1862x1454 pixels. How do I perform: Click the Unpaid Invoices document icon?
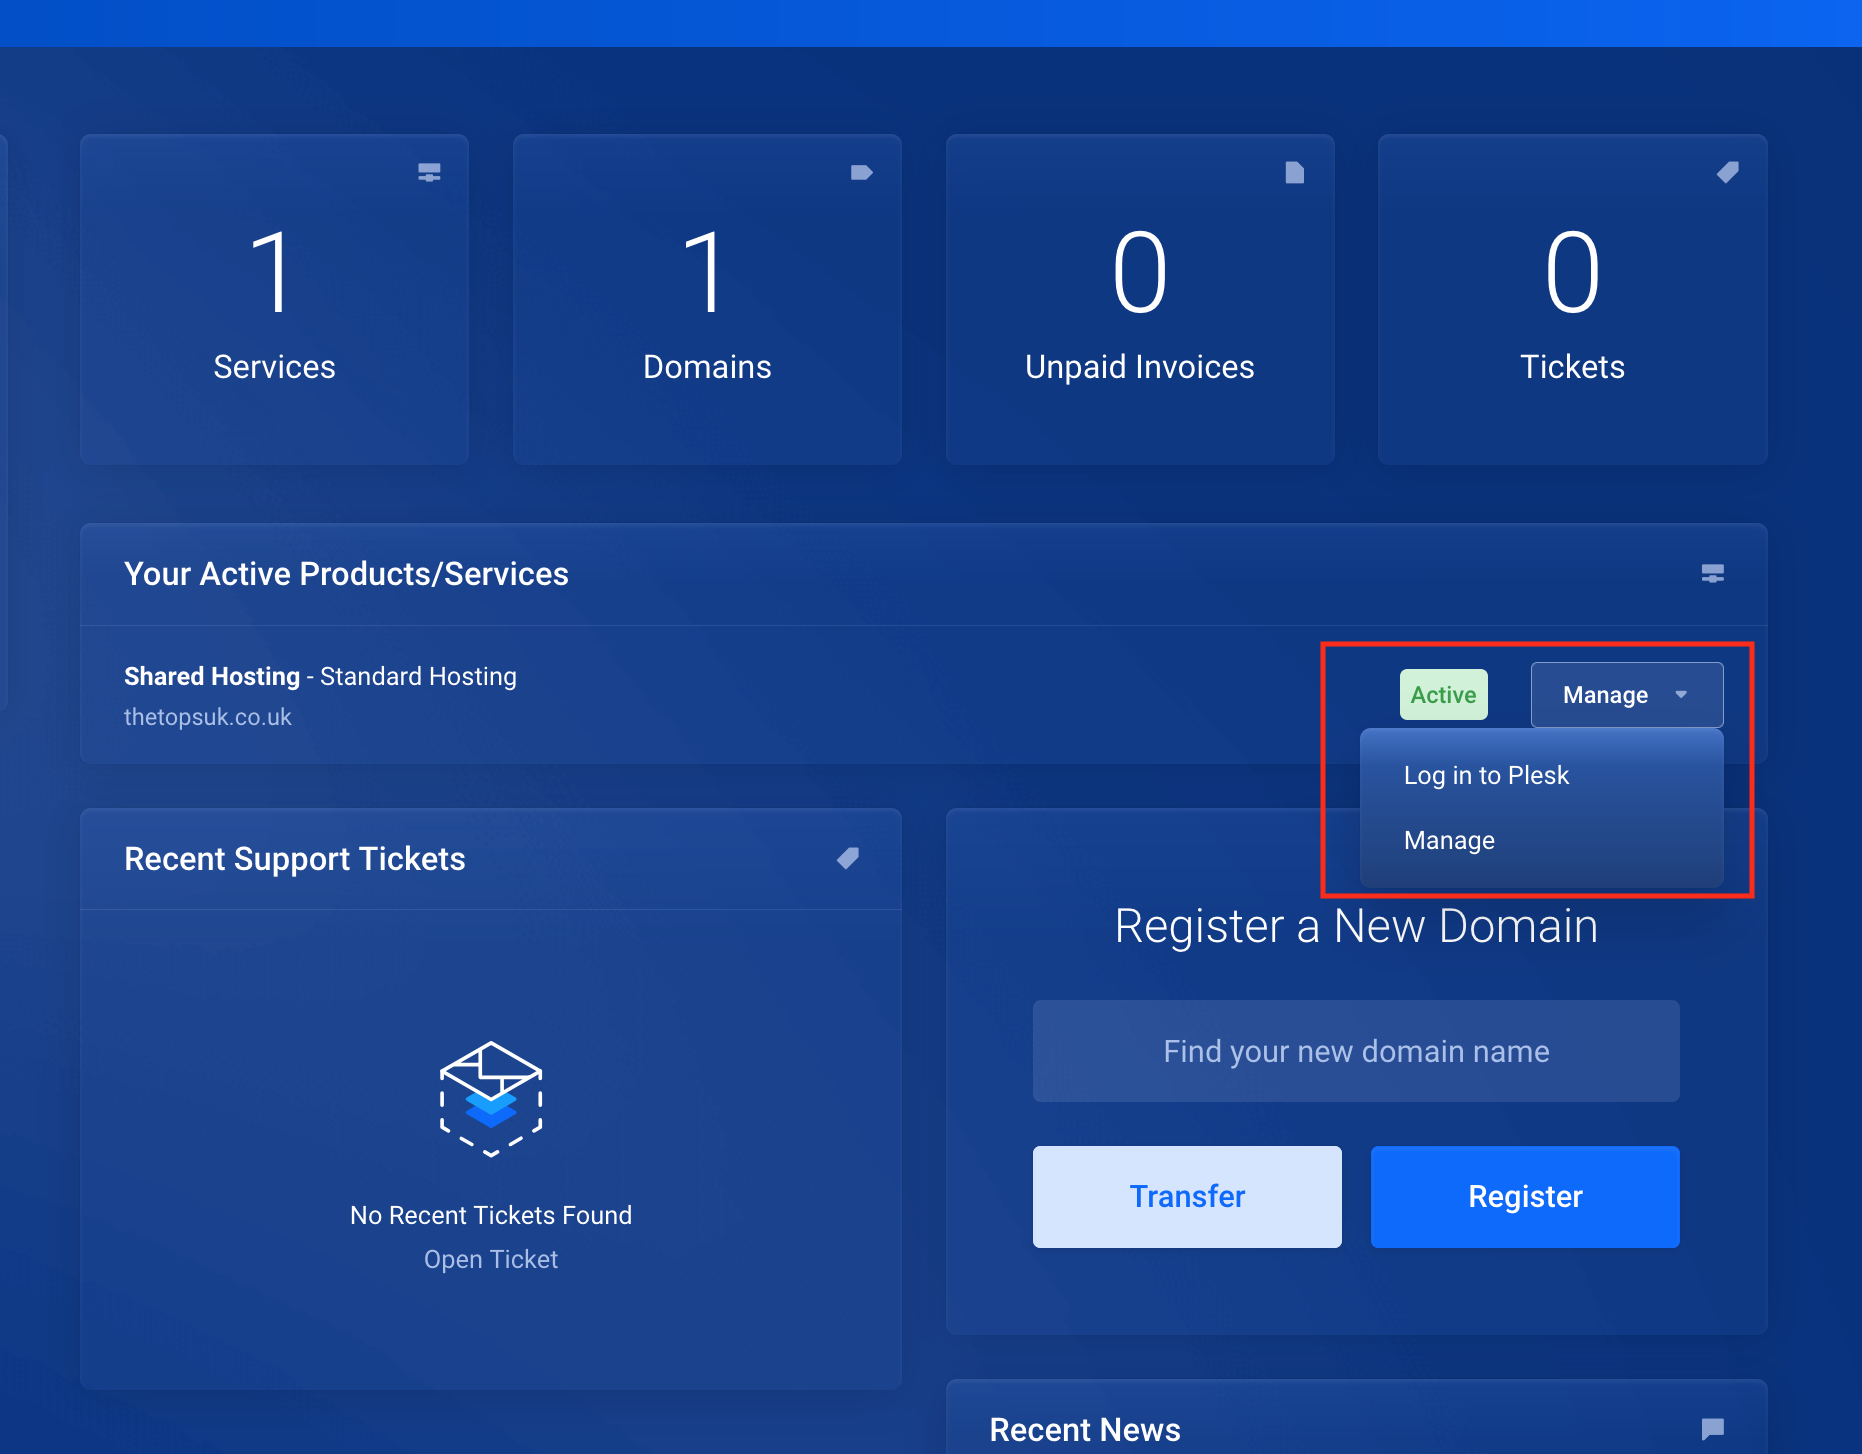tap(1295, 172)
